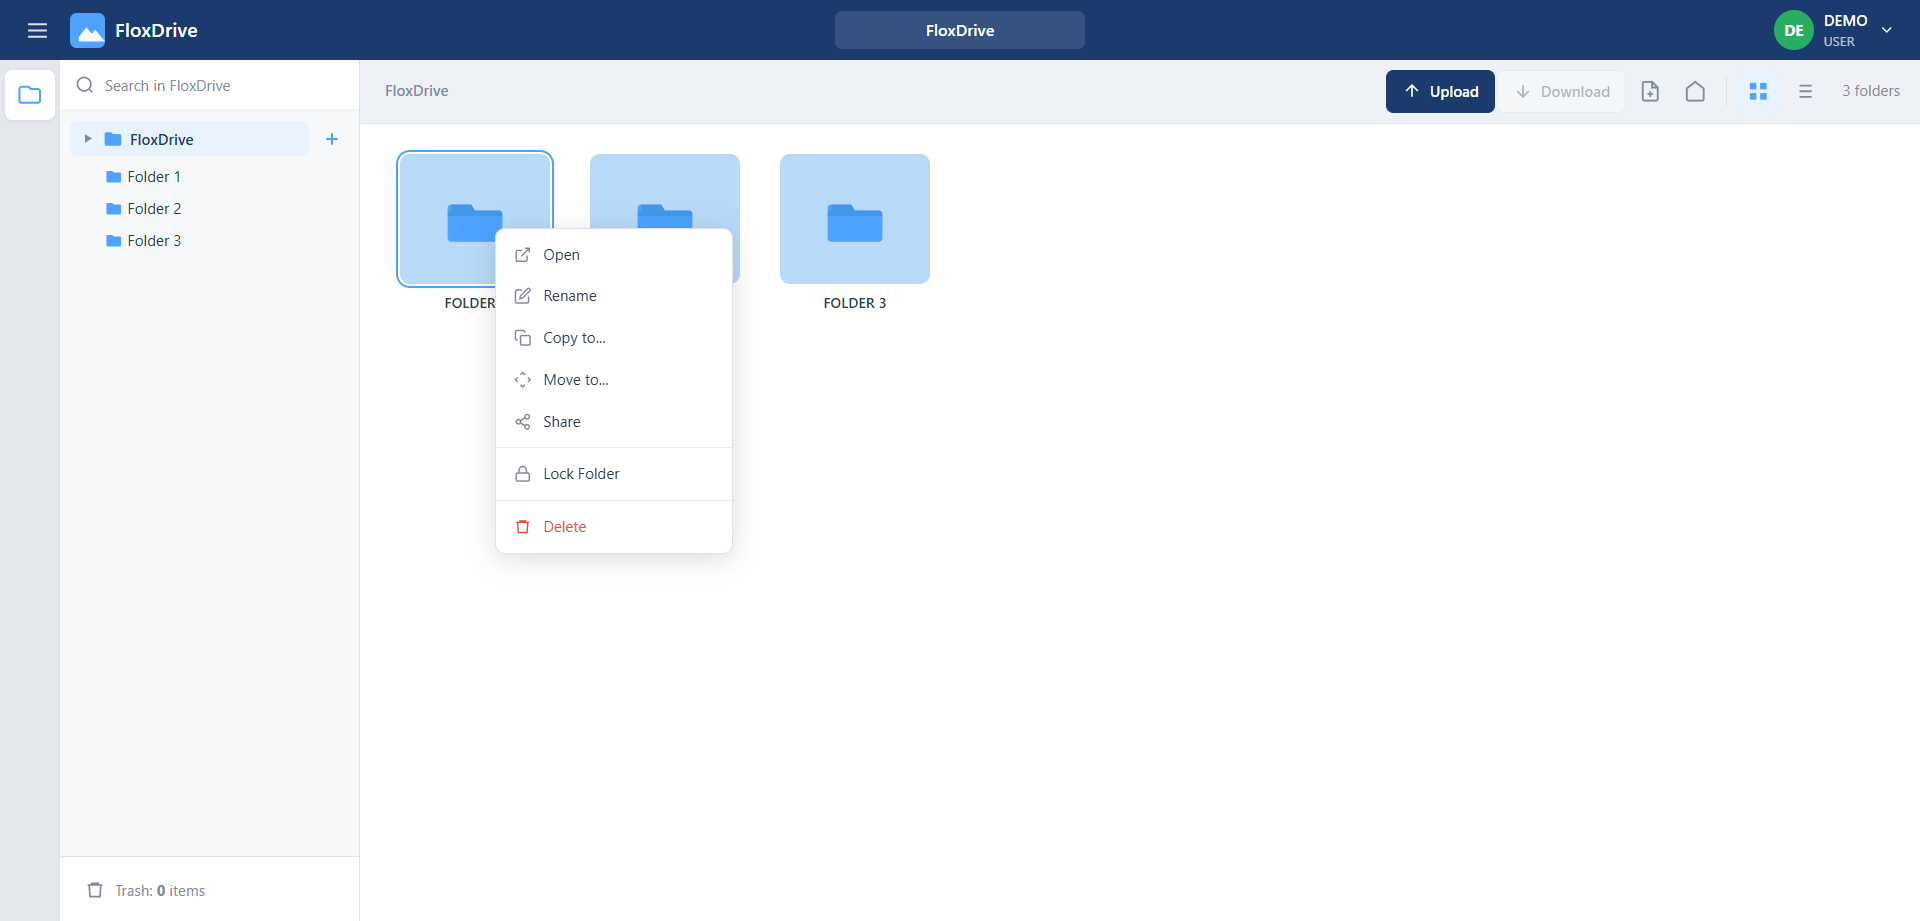Select FloxDrive root in the tree
Screen dimensions: 1920x921
pos(189,139)
